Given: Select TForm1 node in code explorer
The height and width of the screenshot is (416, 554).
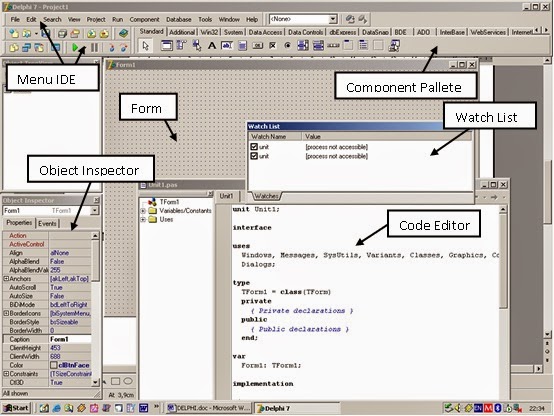Looking at the screenshot, I should 169,202.
